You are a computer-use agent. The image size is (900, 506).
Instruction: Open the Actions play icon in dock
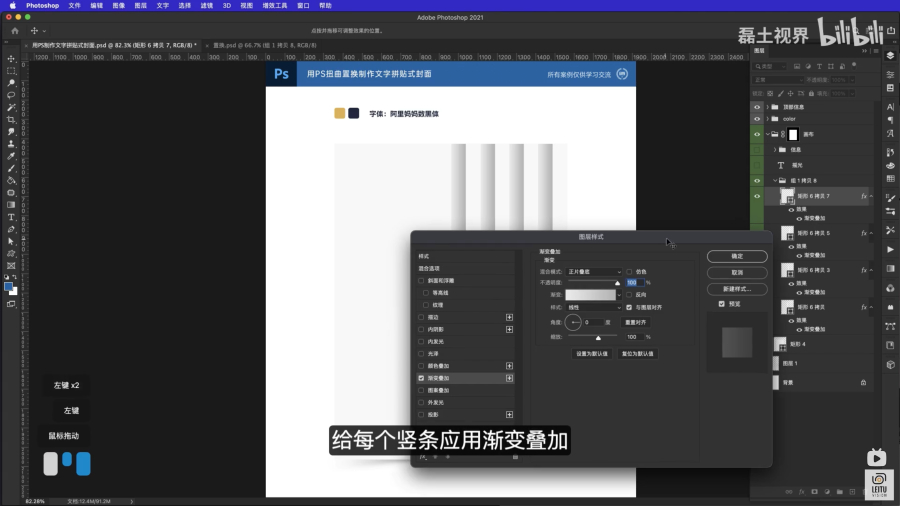coord(890,250)
